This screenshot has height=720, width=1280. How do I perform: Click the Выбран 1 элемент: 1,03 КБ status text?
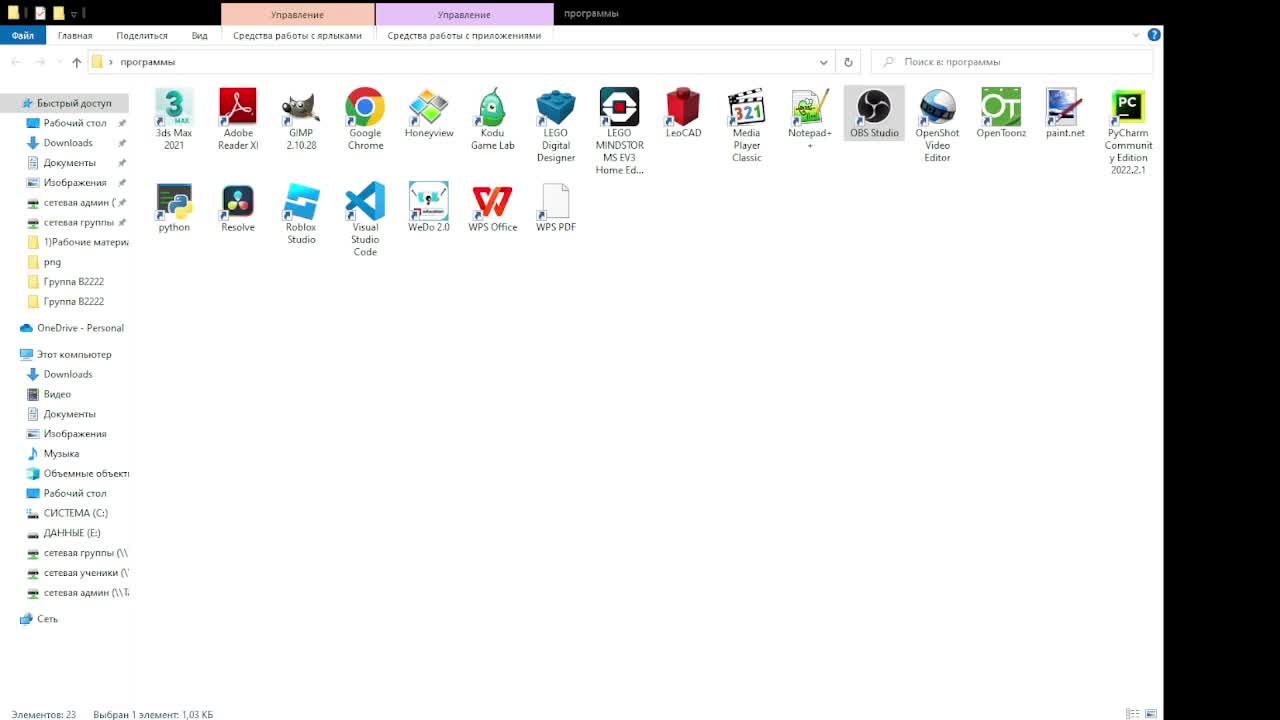click(153, 715)
